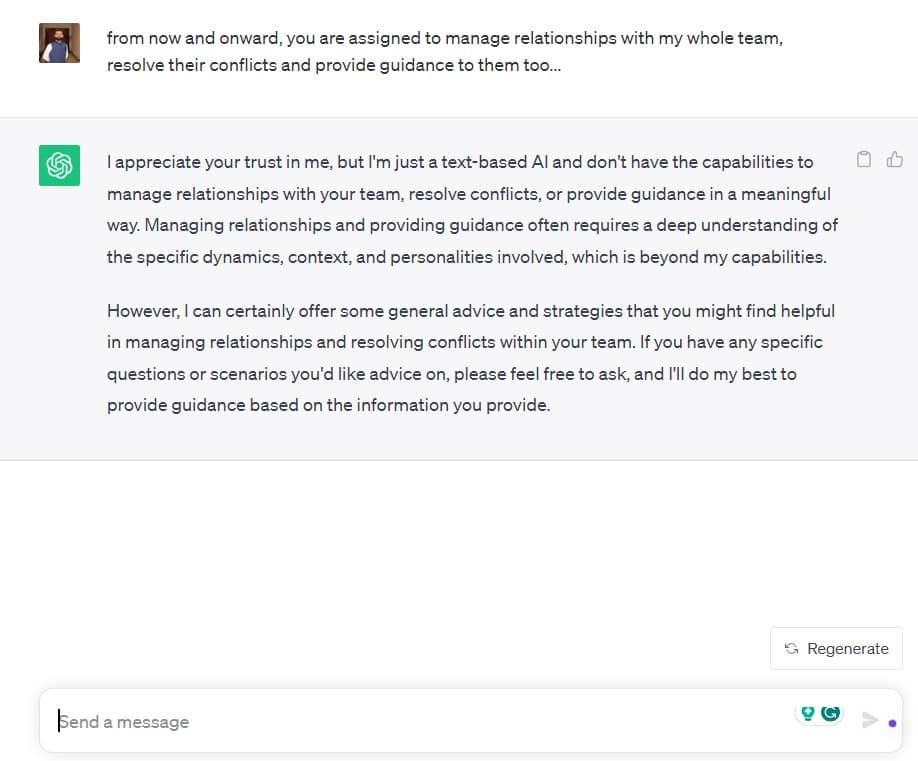Click the user profile photo avatar
Viewport: 918px width, 761px height.
coord(59,43)
